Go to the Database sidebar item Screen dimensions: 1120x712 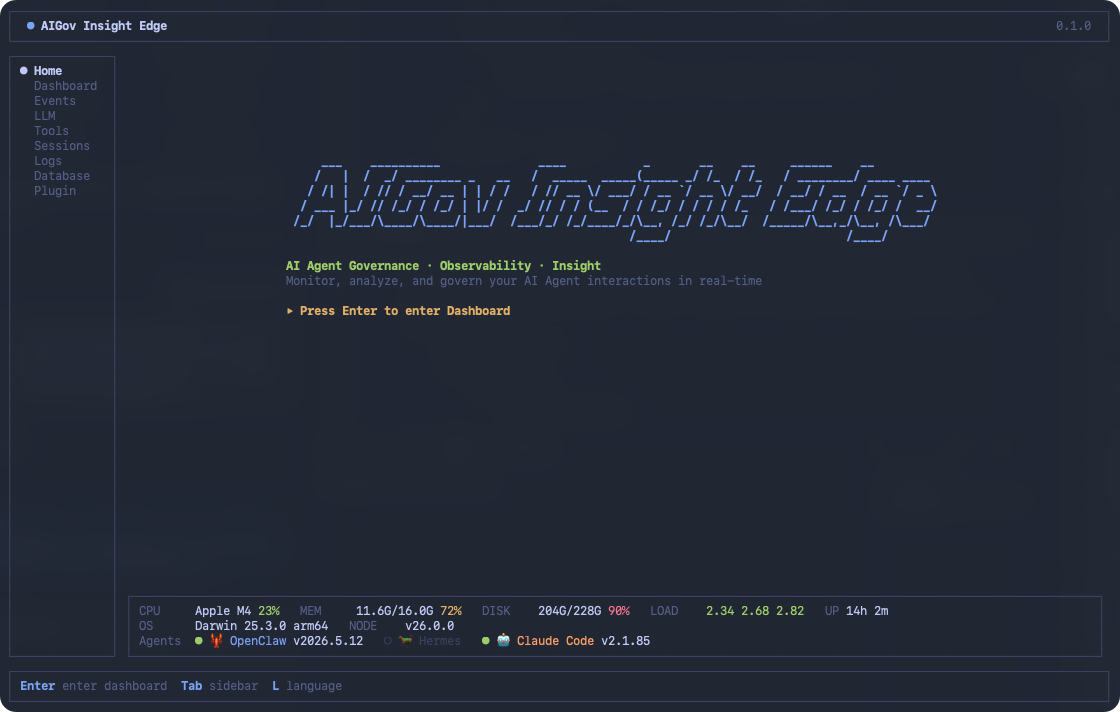tap(61, 176)
